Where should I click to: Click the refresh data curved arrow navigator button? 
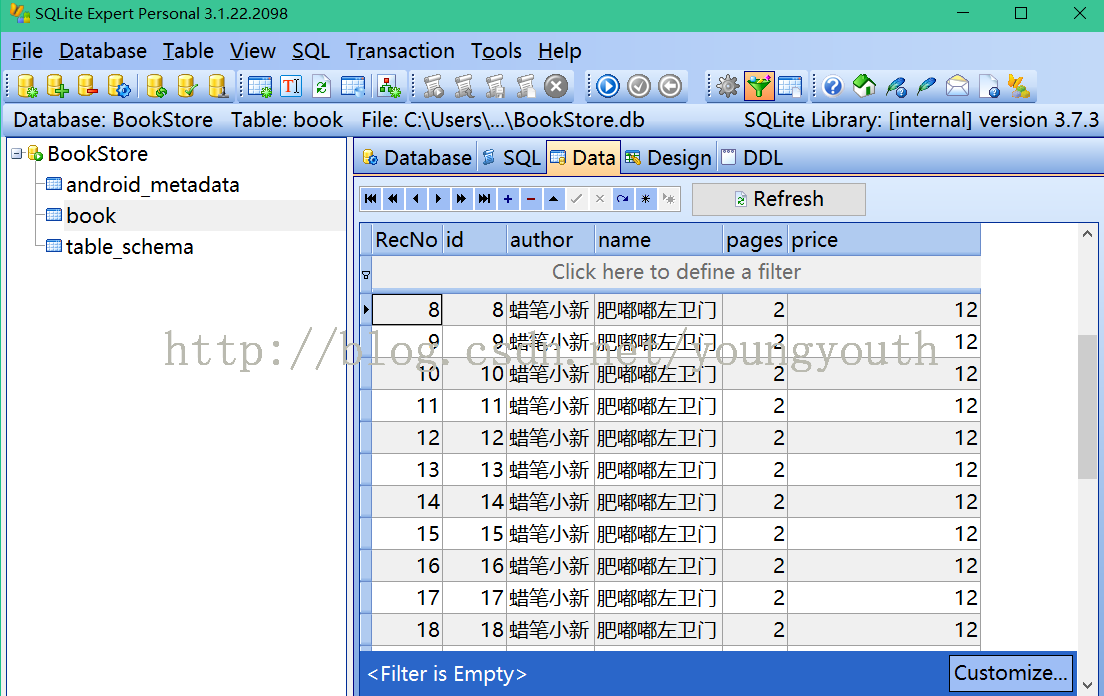[622, 199]
